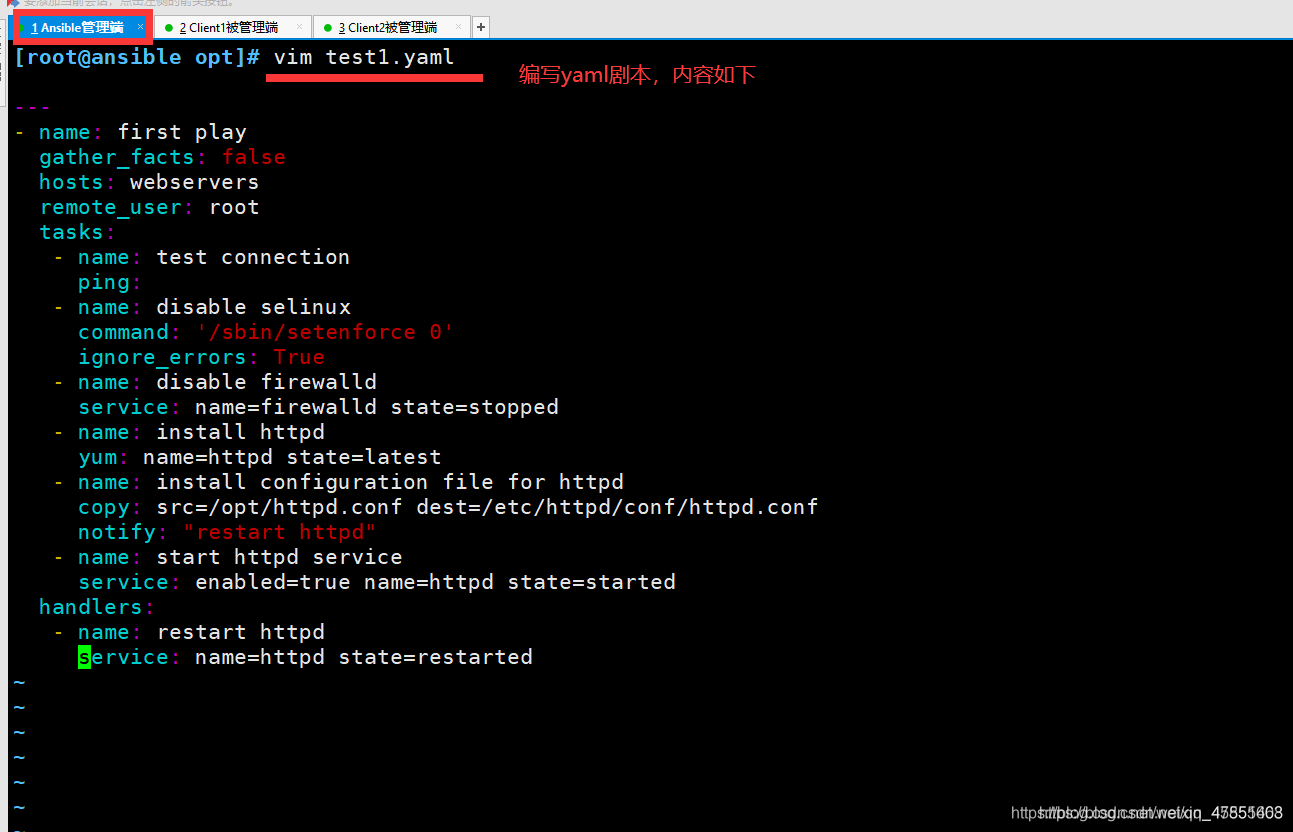Image resolution: width=1293 pixels, height=832 pixels.
Task: Click the notify "restart httpd" line
Action: click(227, 532)
